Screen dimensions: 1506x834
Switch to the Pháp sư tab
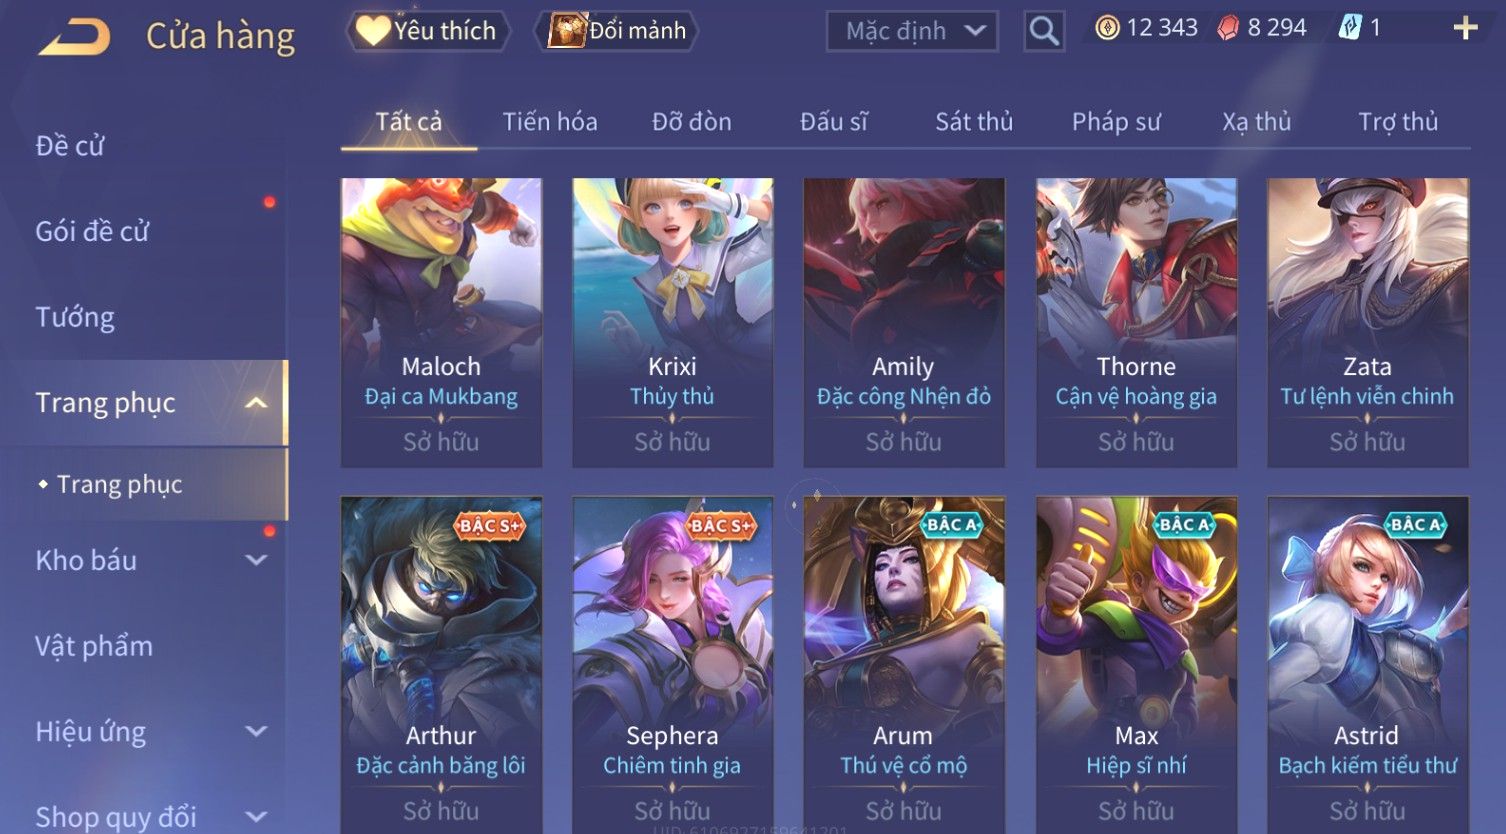[x=1116, y=122]
